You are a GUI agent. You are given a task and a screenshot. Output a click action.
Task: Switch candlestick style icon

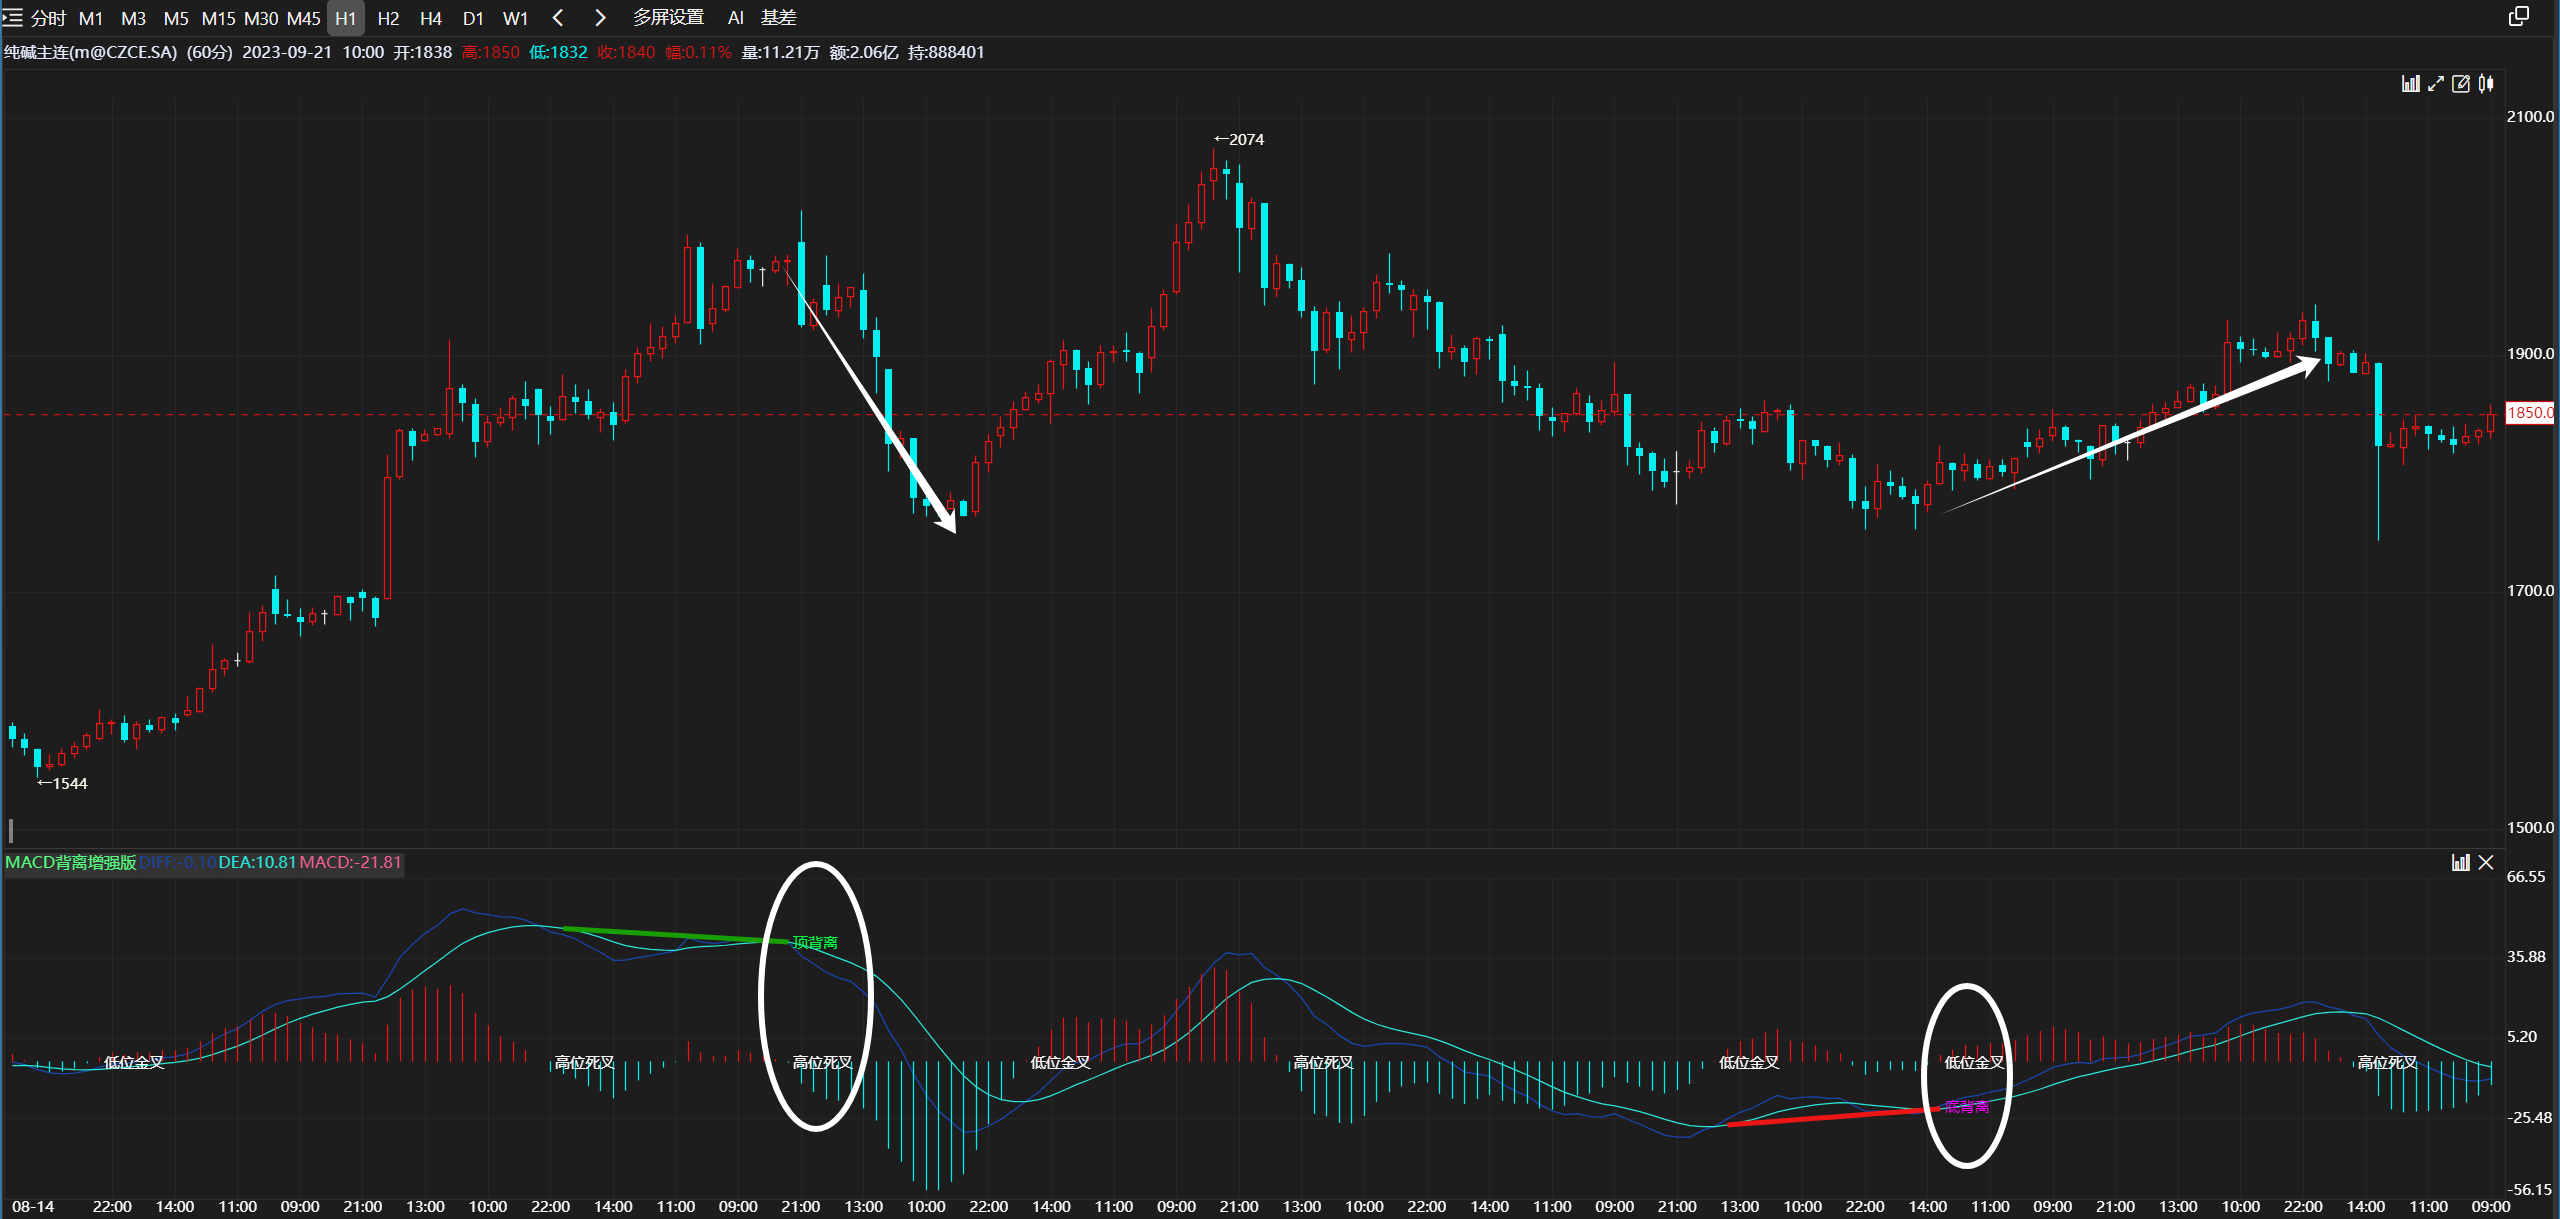(x=2486, y=84)
